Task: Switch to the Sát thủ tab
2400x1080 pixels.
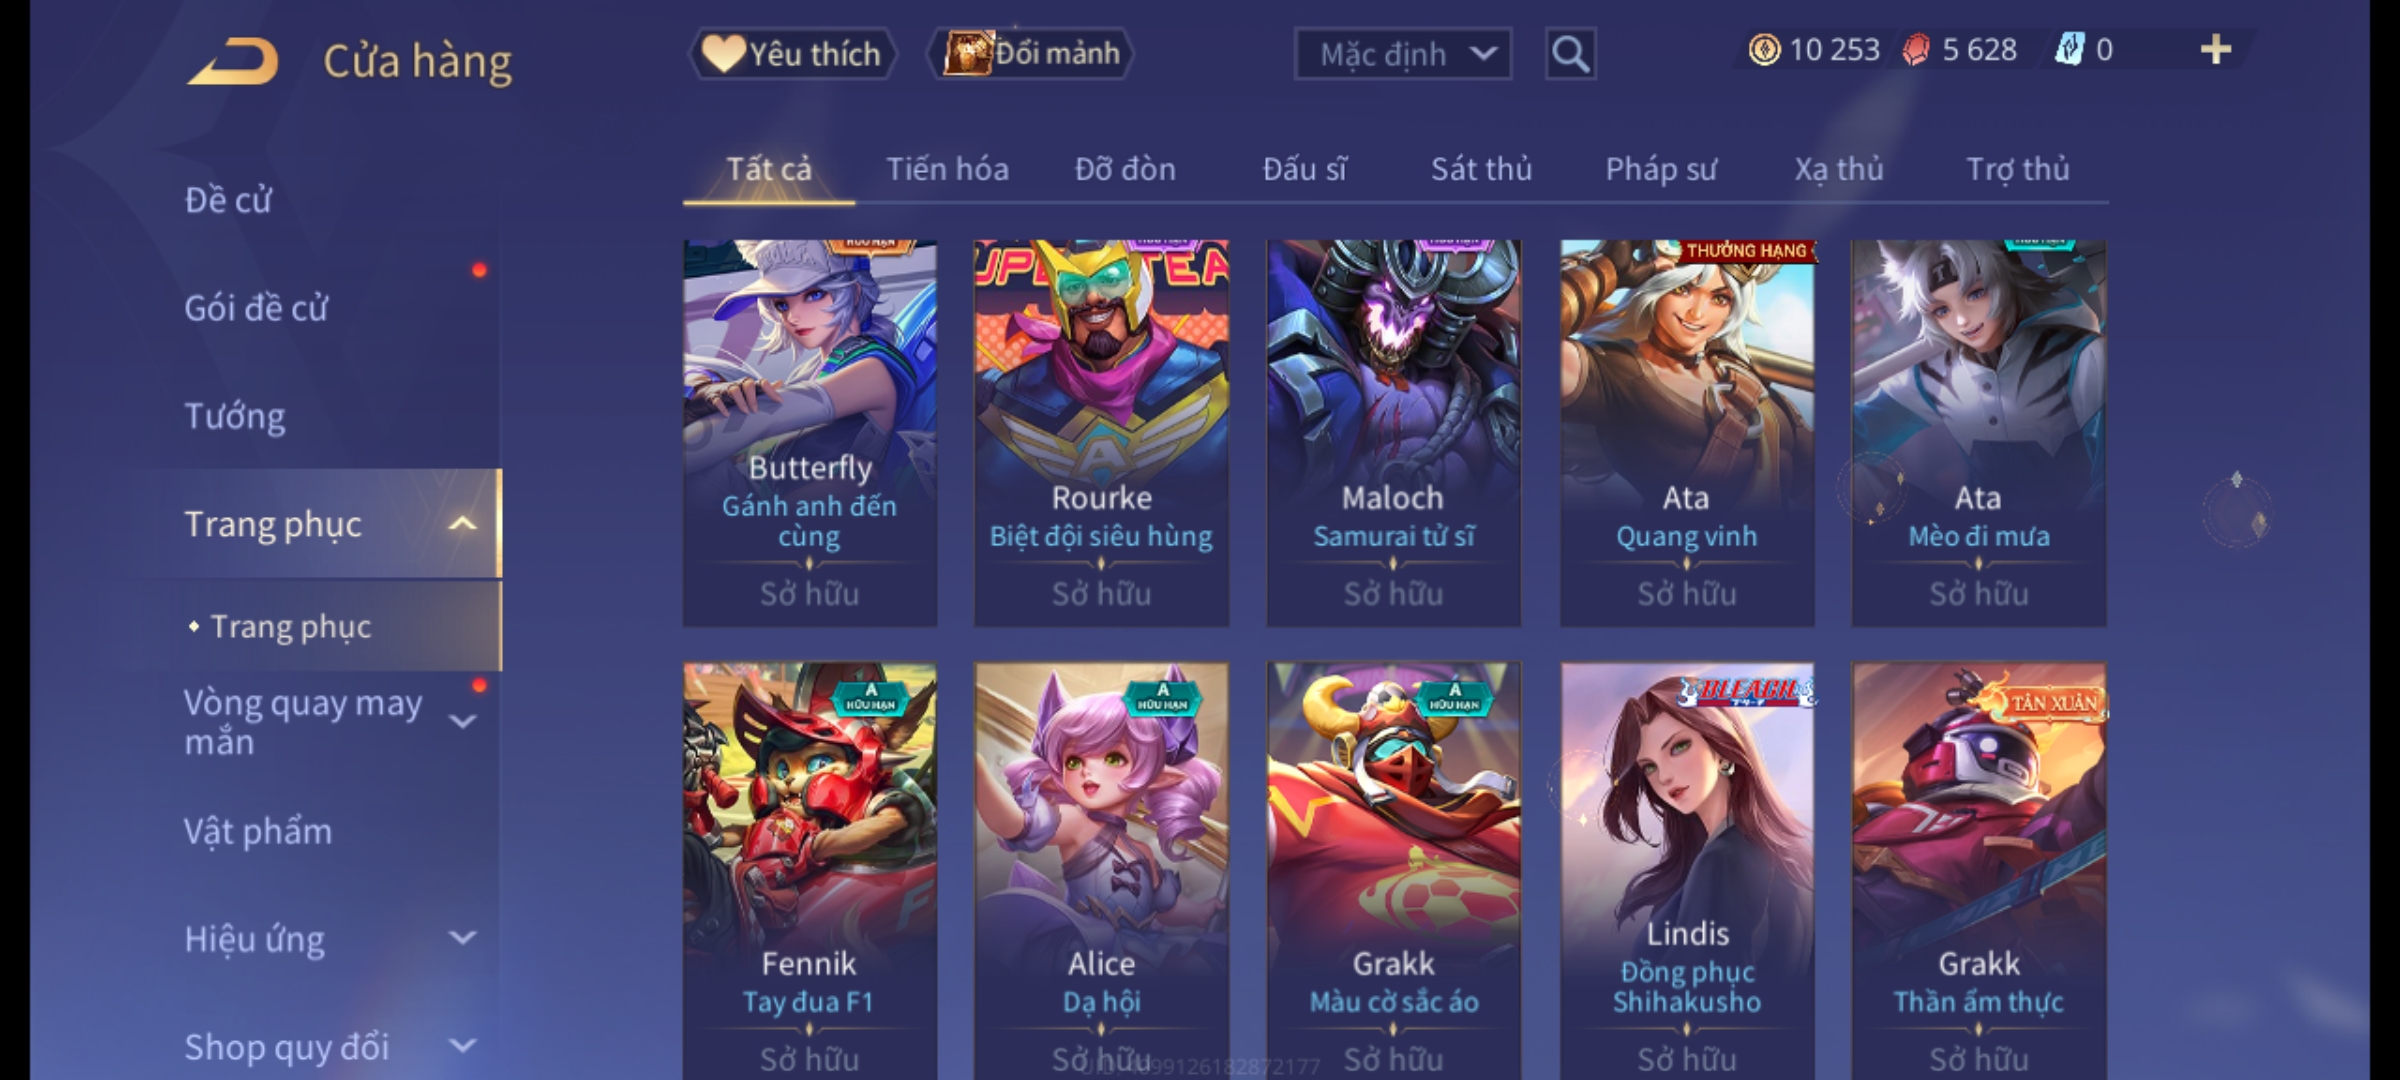Action: 1481,169
